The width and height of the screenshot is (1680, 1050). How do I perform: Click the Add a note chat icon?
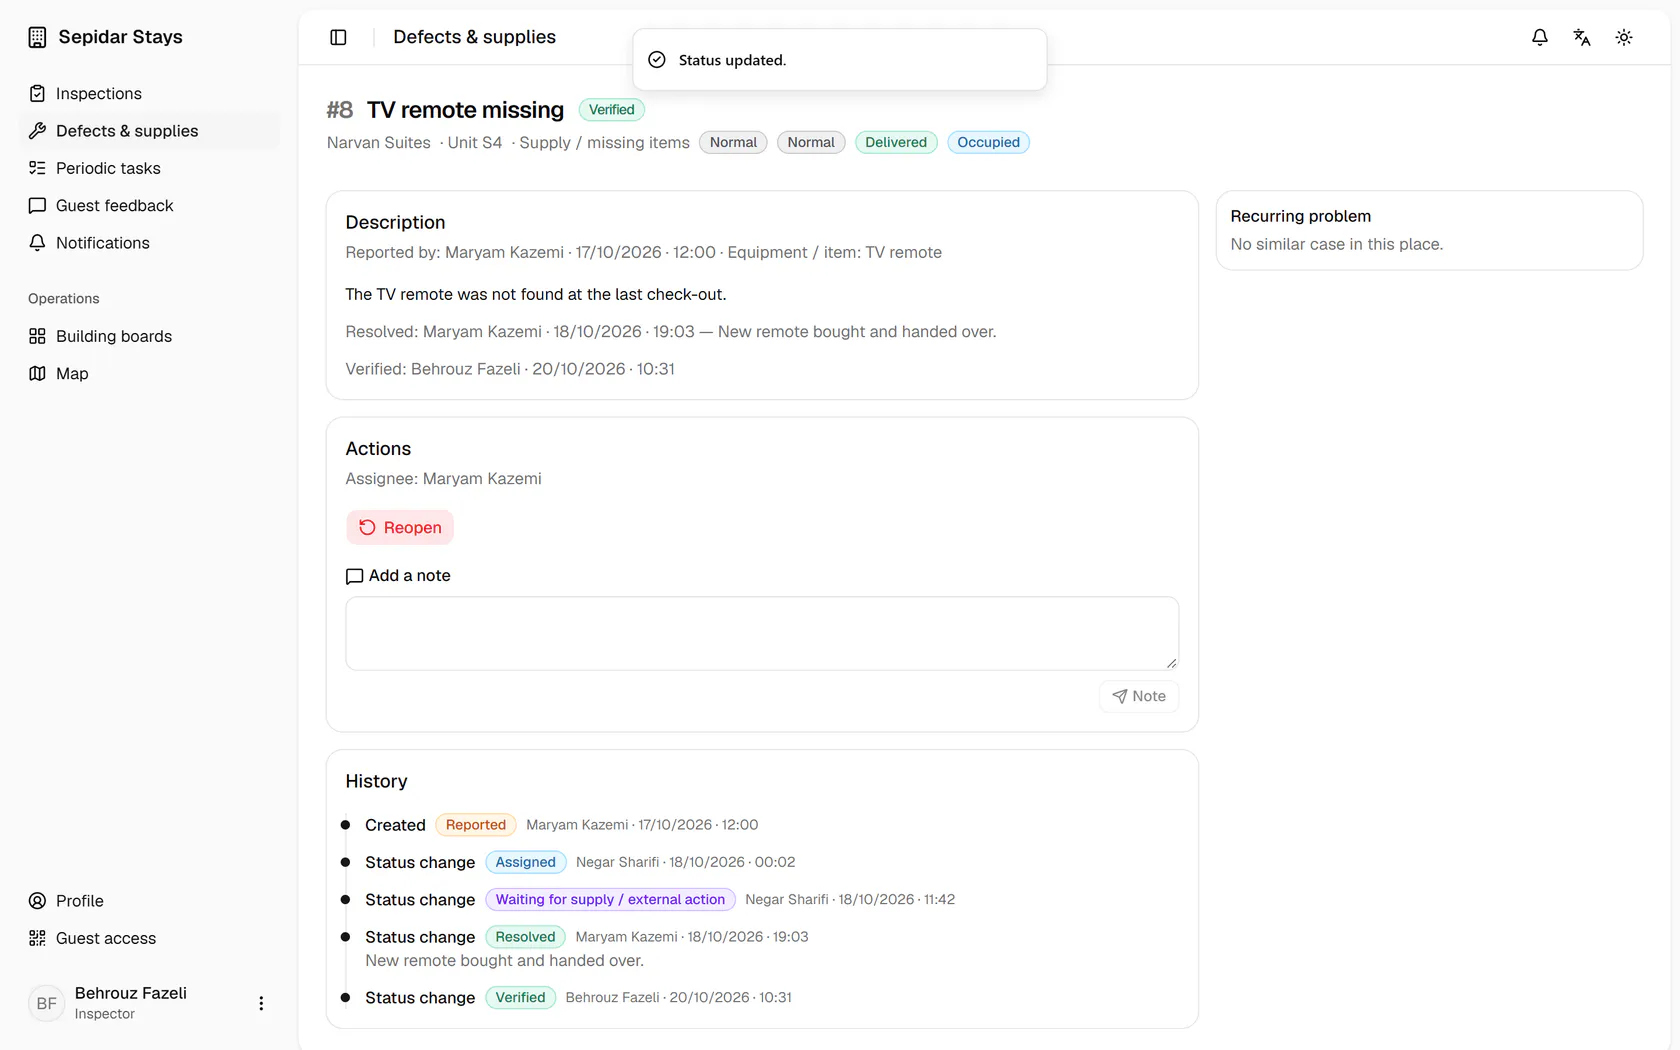tap(354, 576)
